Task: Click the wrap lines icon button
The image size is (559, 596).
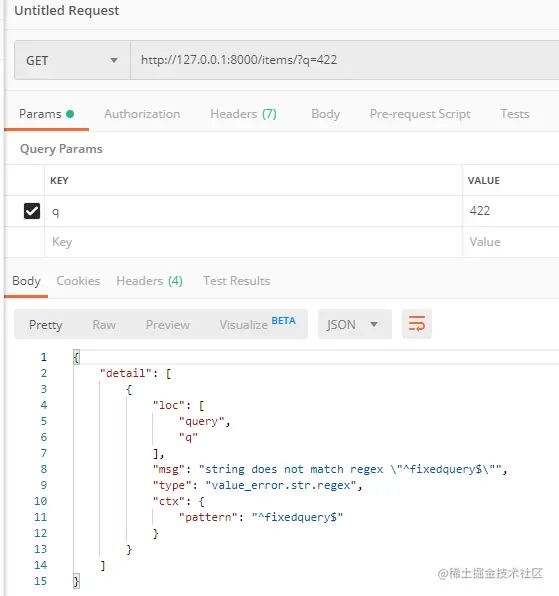Action: coord(416,324)
